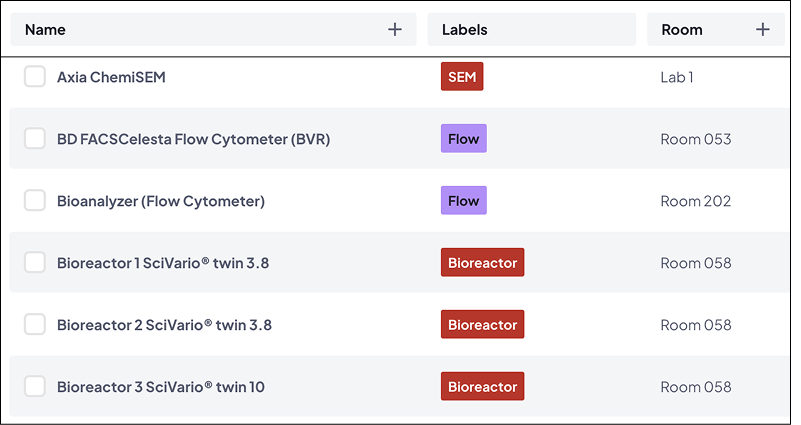Viewport: 801px width, 425px height.
Task: Check the Axia ChemiSEM row checkbox
Action: [x=35, y=77]
